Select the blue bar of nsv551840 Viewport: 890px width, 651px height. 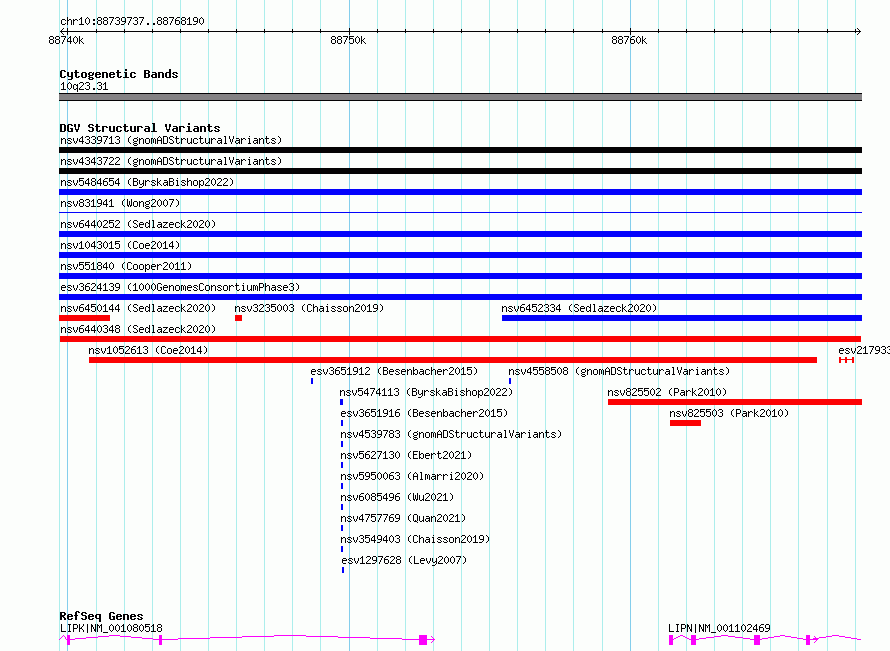click(x=460, y=276)
